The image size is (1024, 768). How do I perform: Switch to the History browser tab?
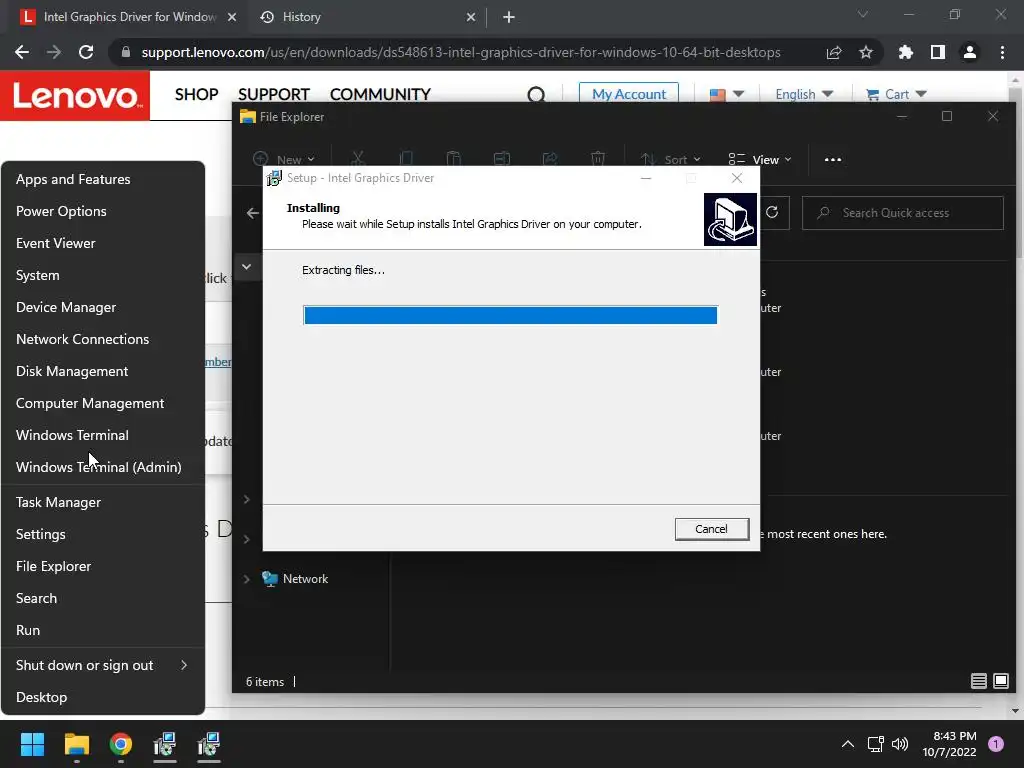point(368,17)
